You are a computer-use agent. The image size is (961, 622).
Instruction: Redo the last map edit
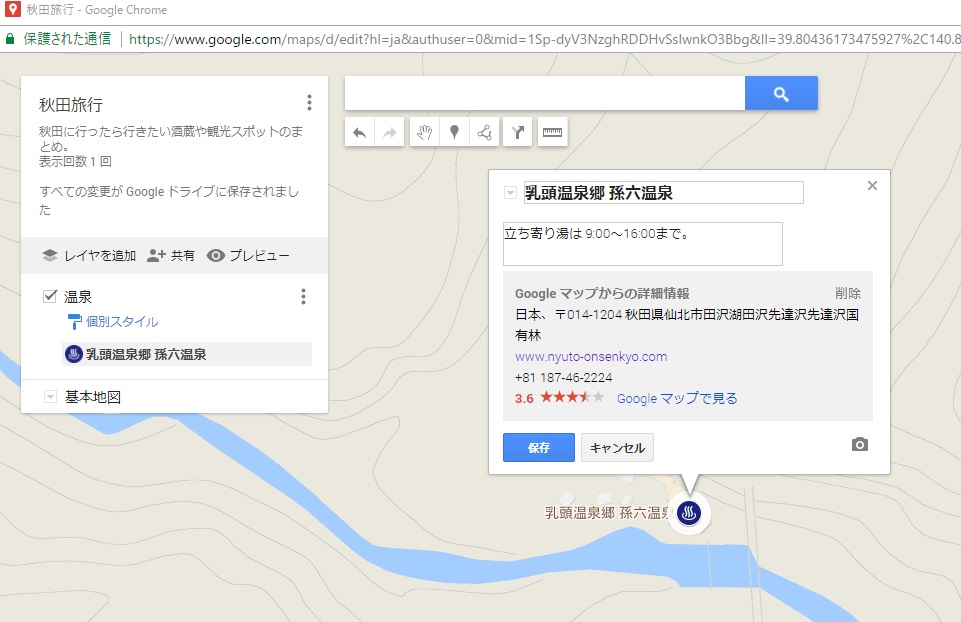[390, 132]
